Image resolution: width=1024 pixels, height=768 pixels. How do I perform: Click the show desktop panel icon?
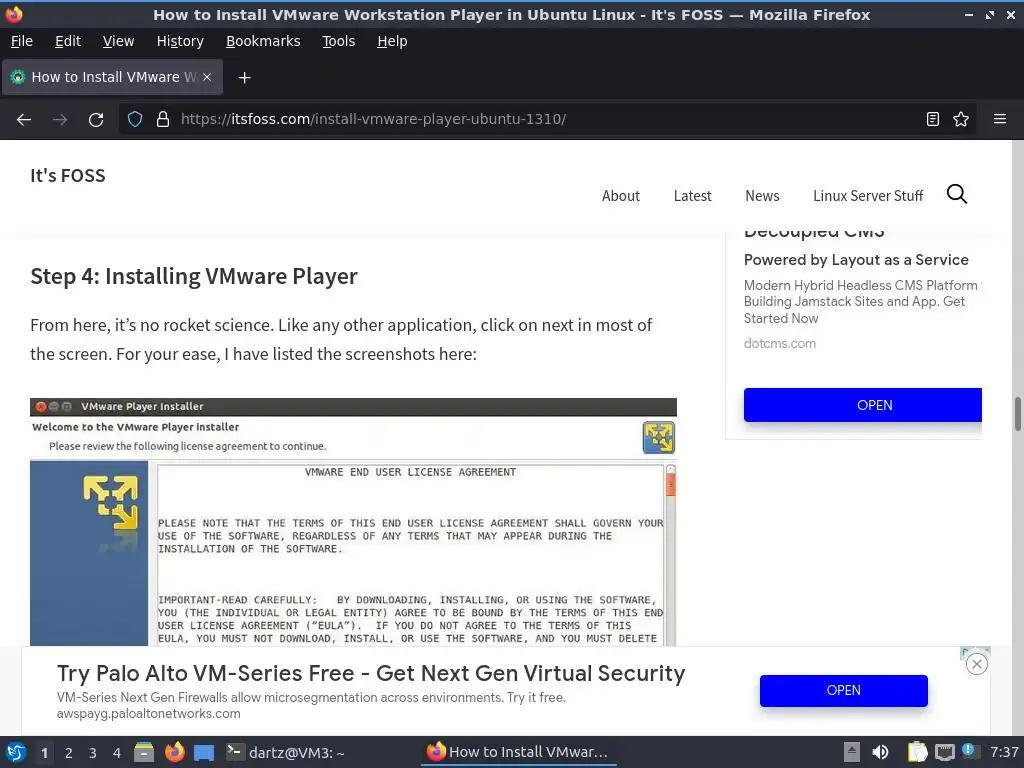204,752
